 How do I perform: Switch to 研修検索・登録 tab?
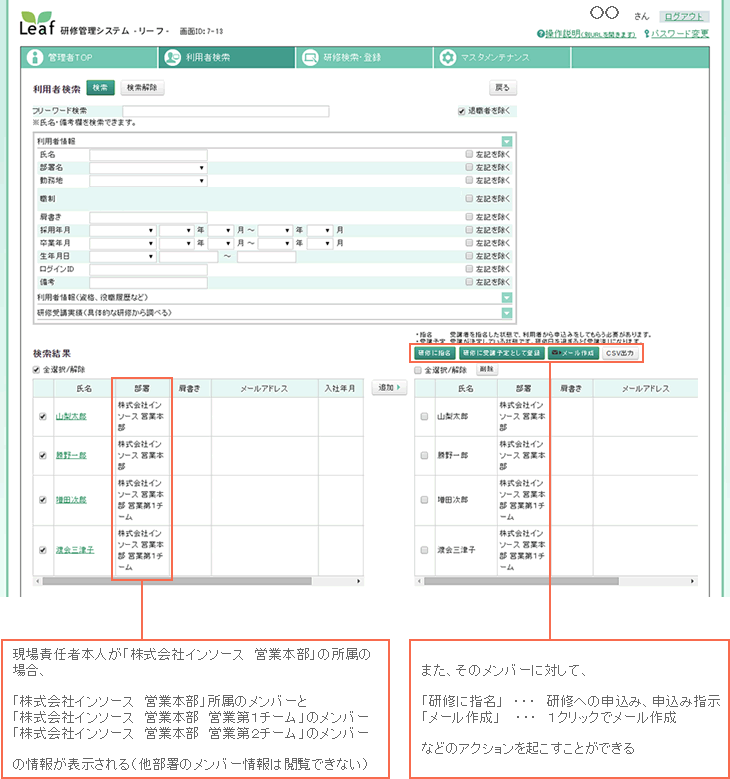[365, 58]
